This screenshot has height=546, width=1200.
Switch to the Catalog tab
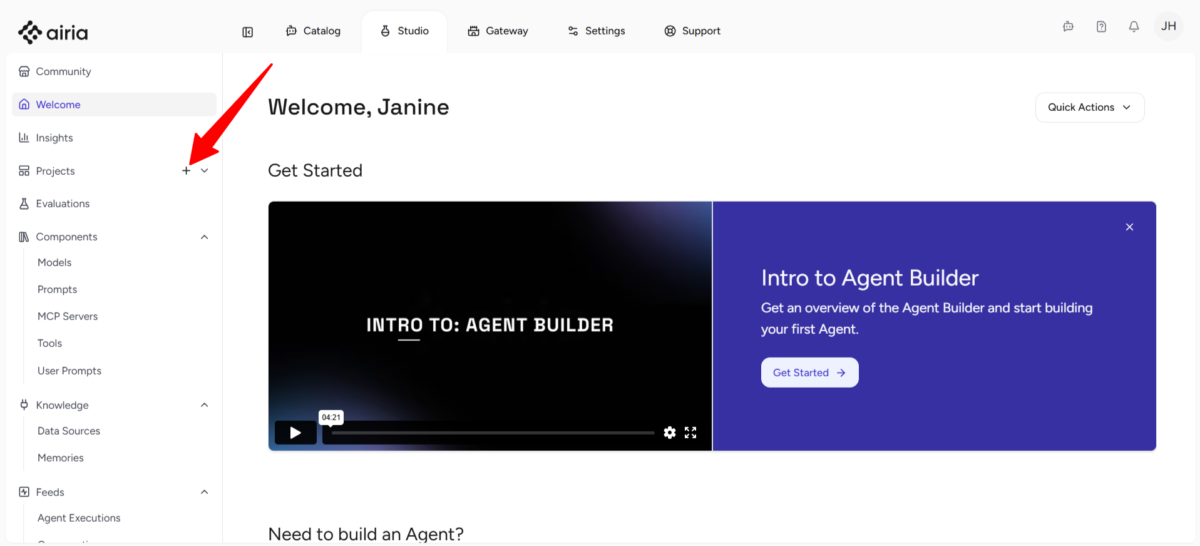pos(313,31)
